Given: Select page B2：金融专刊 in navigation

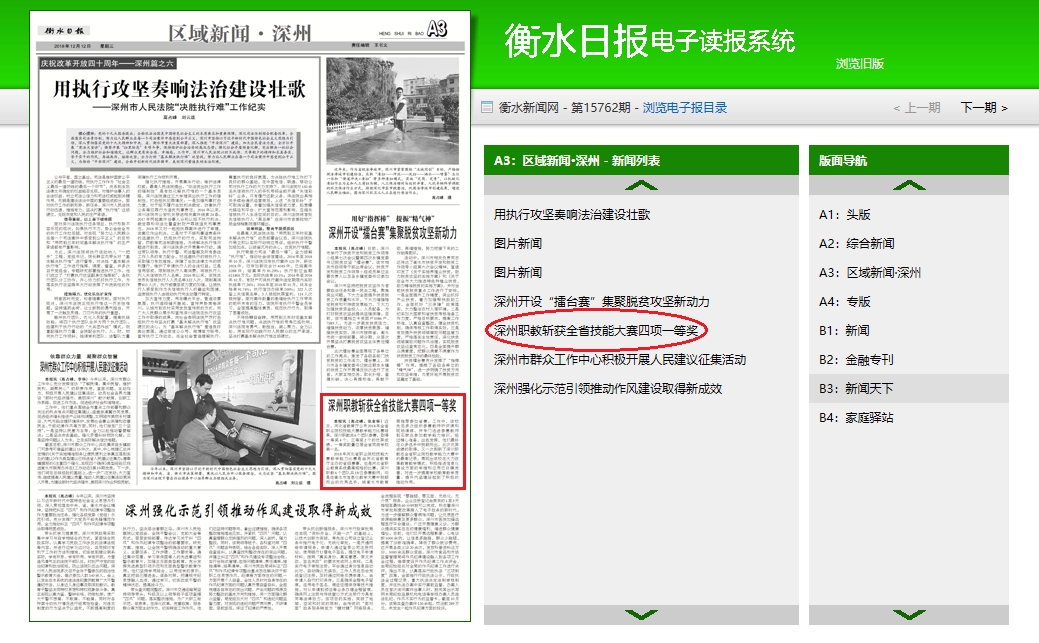Looking at the screenshot, I should pos(856,359).
